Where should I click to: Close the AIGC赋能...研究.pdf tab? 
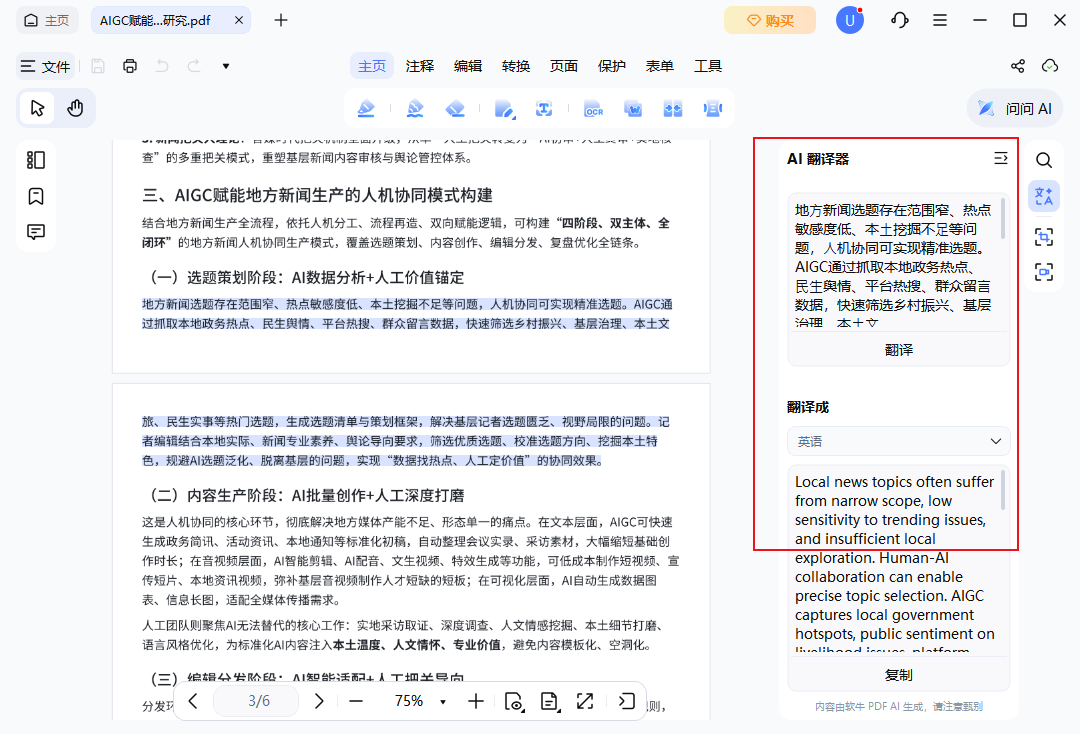[x=239, y=20]
